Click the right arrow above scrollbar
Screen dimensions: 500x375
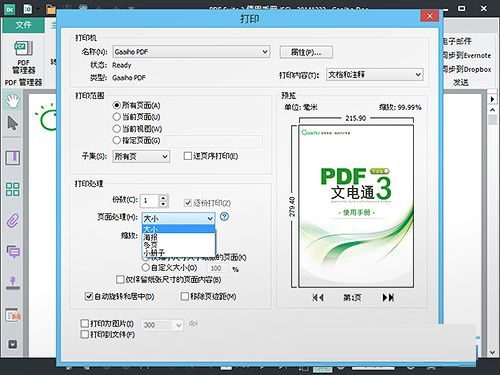492,99
